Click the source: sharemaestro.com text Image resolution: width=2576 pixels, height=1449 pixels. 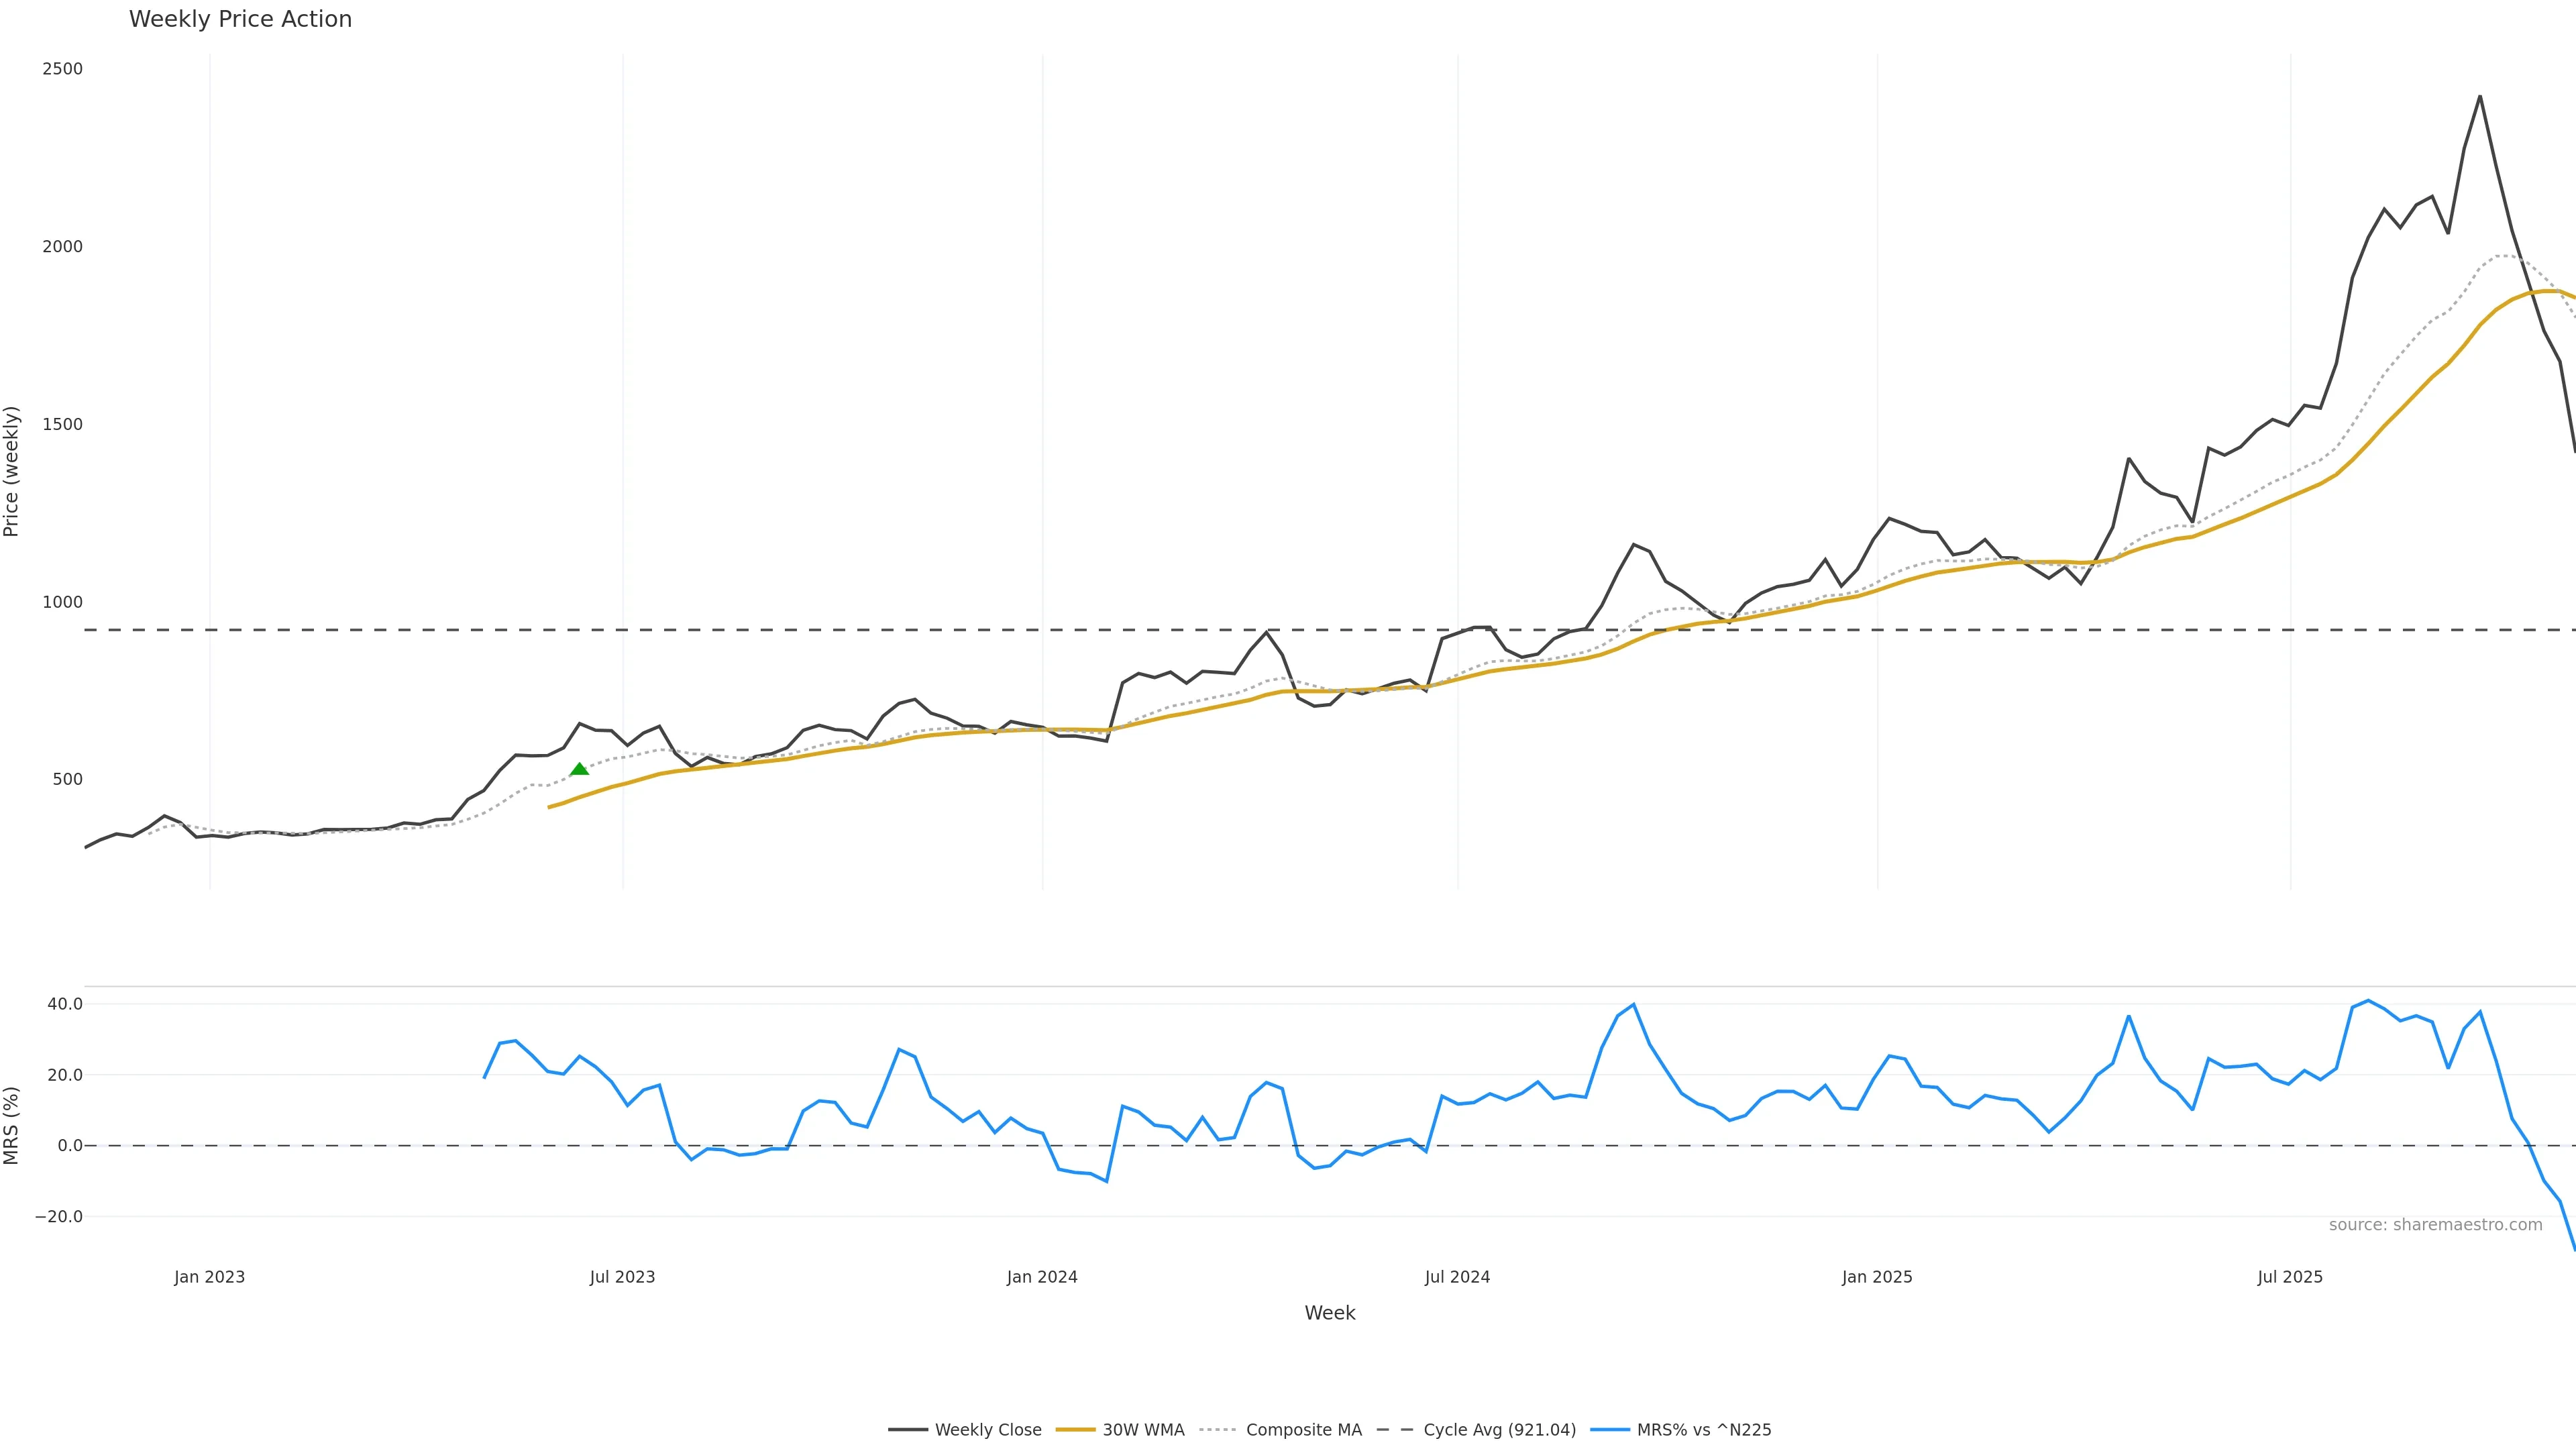(x=2435, y=1225)
